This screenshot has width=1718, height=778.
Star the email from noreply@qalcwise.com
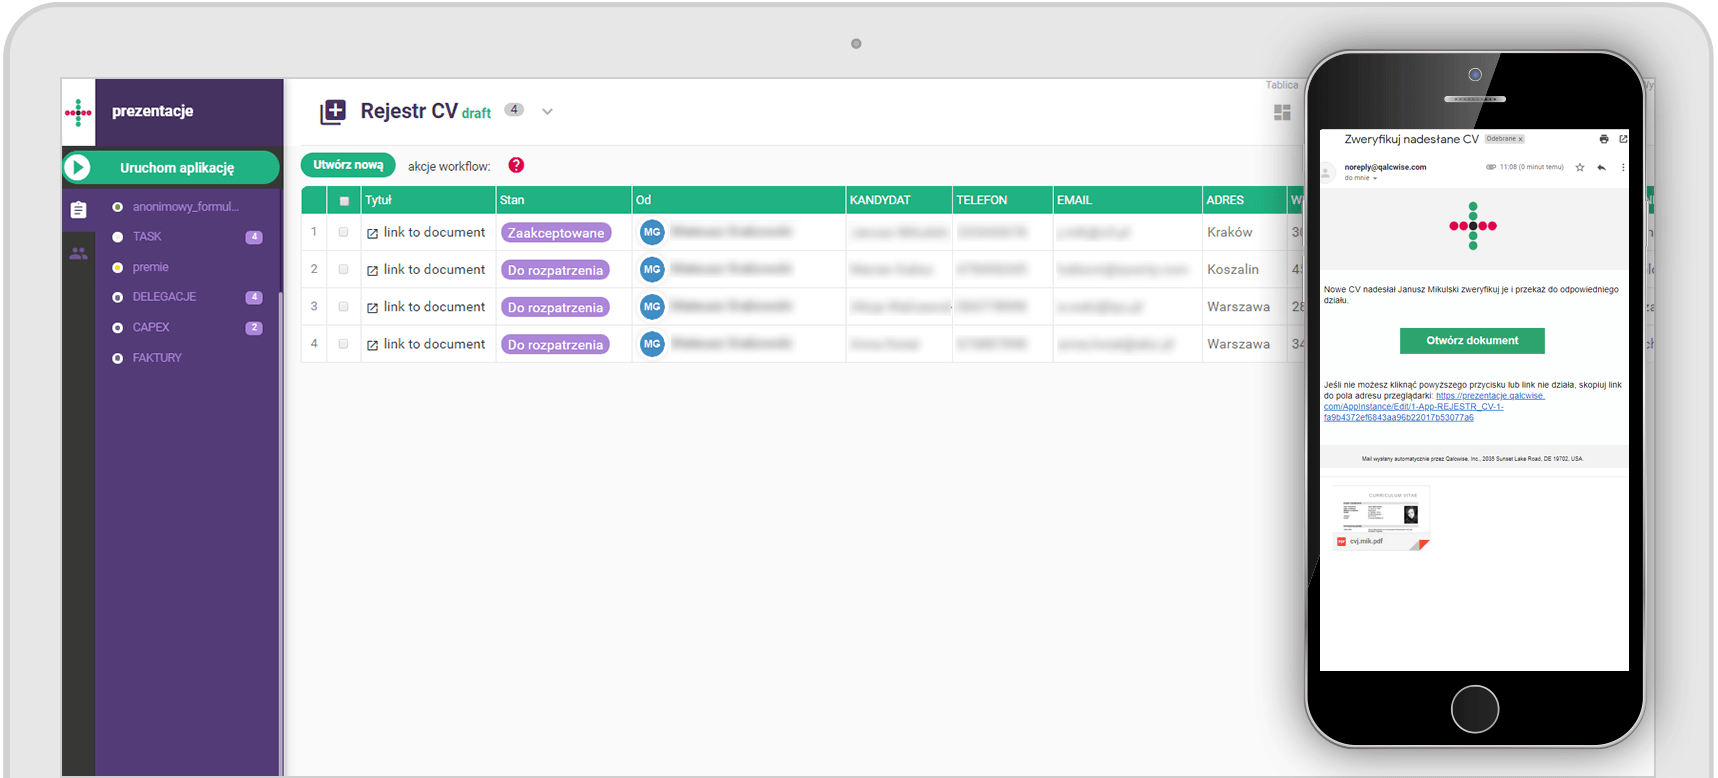coord(1580,167)
